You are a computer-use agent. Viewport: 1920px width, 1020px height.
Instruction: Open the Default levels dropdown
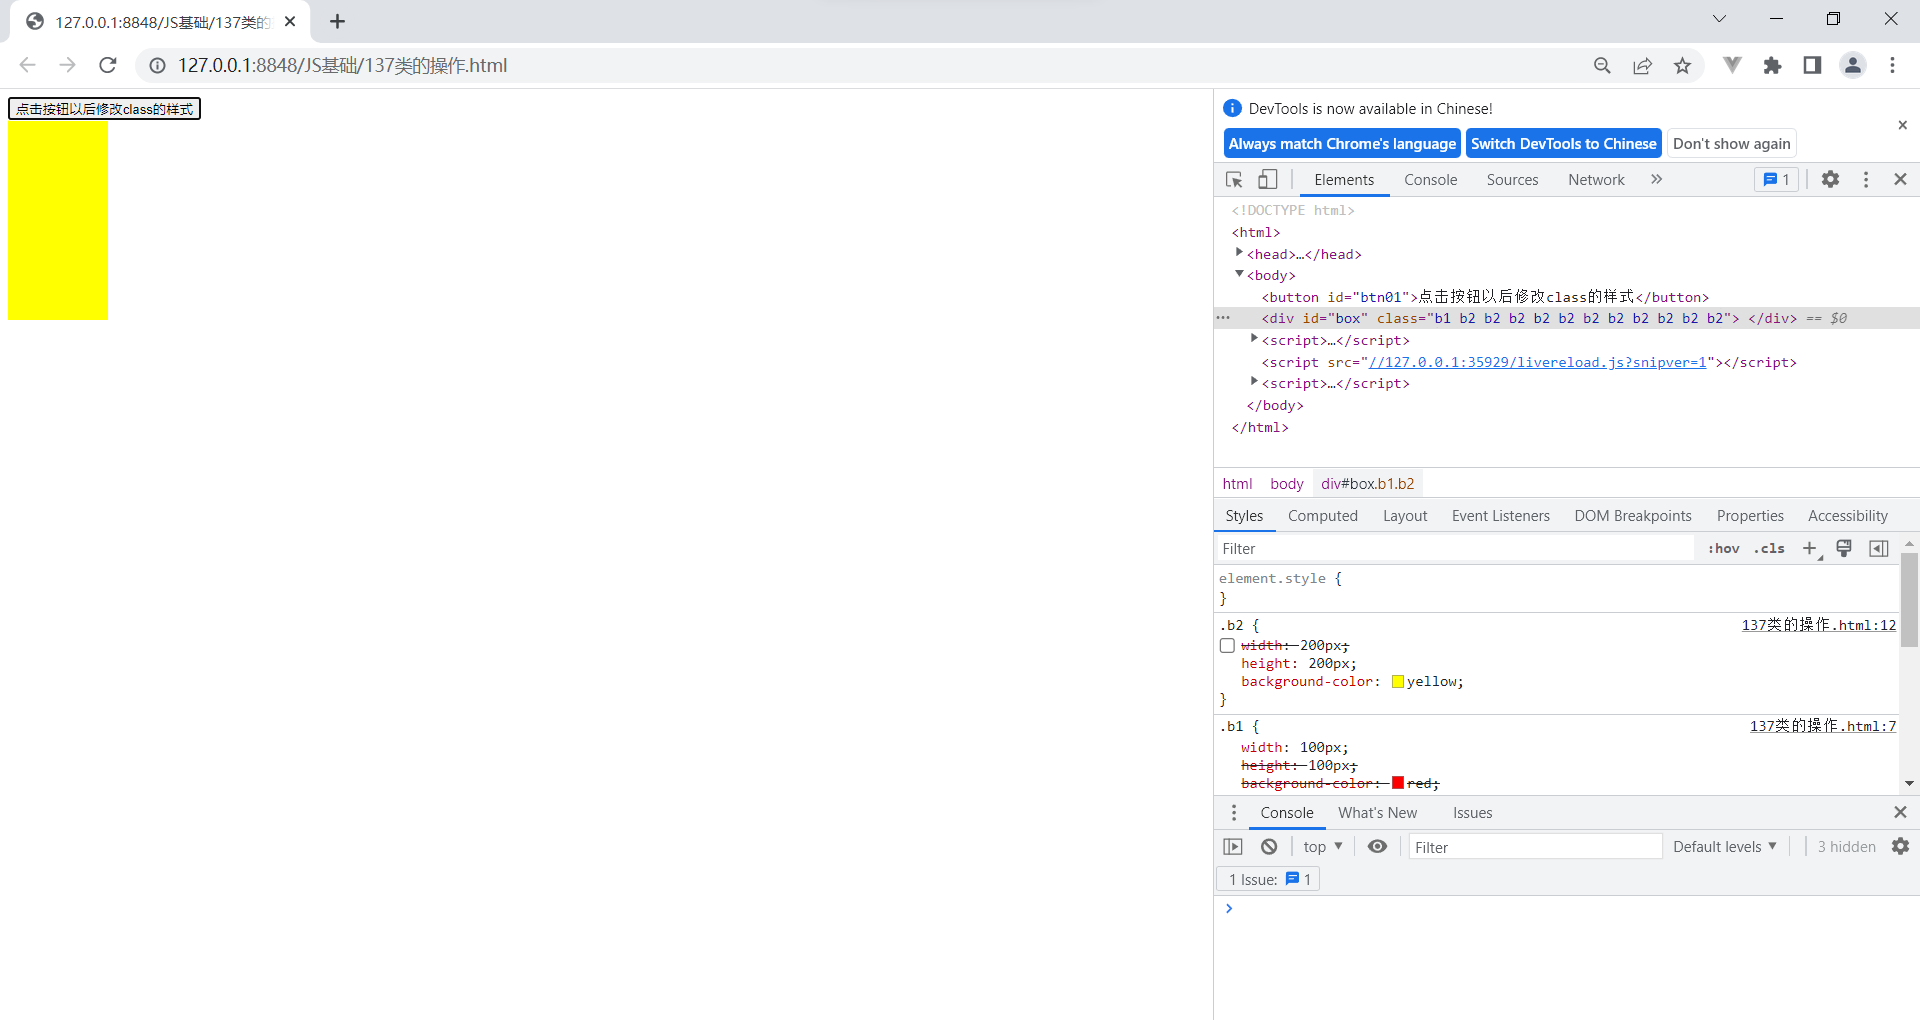1725,846
